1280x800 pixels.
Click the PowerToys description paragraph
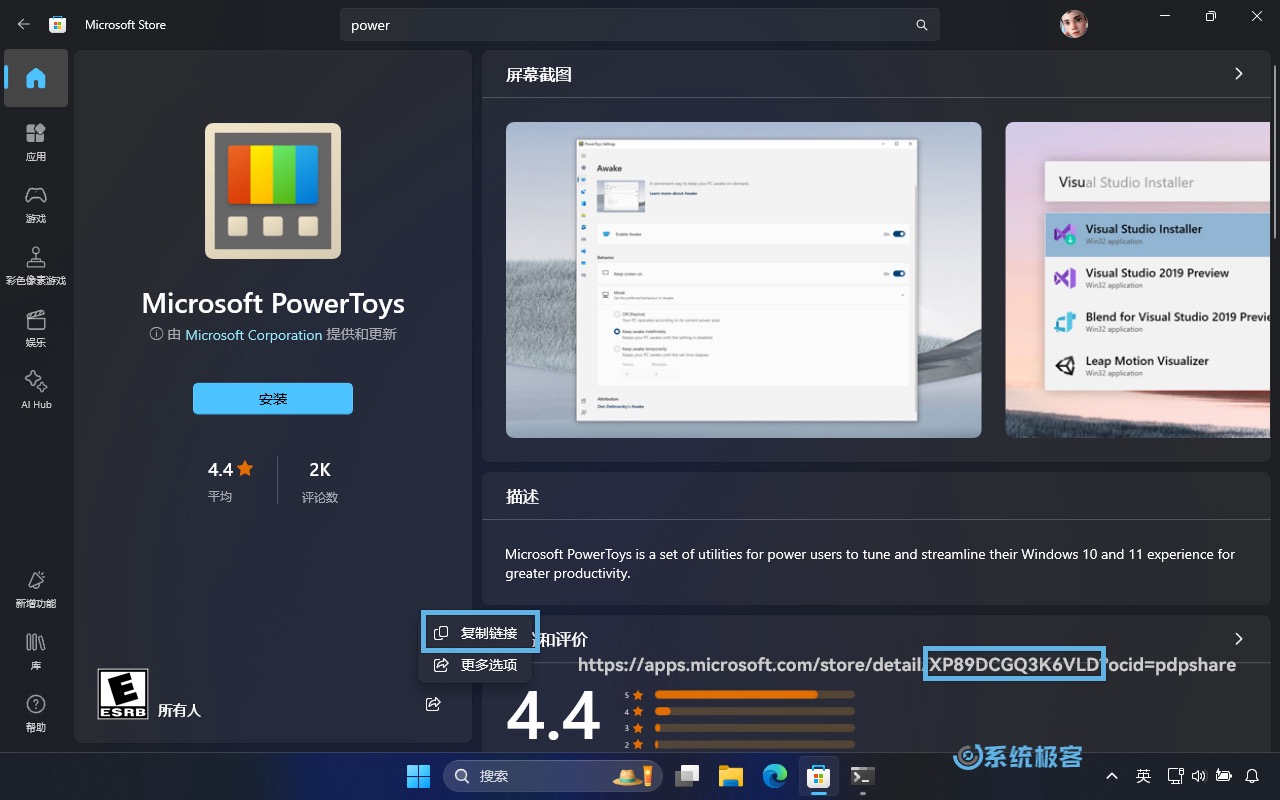coord(870,564)
